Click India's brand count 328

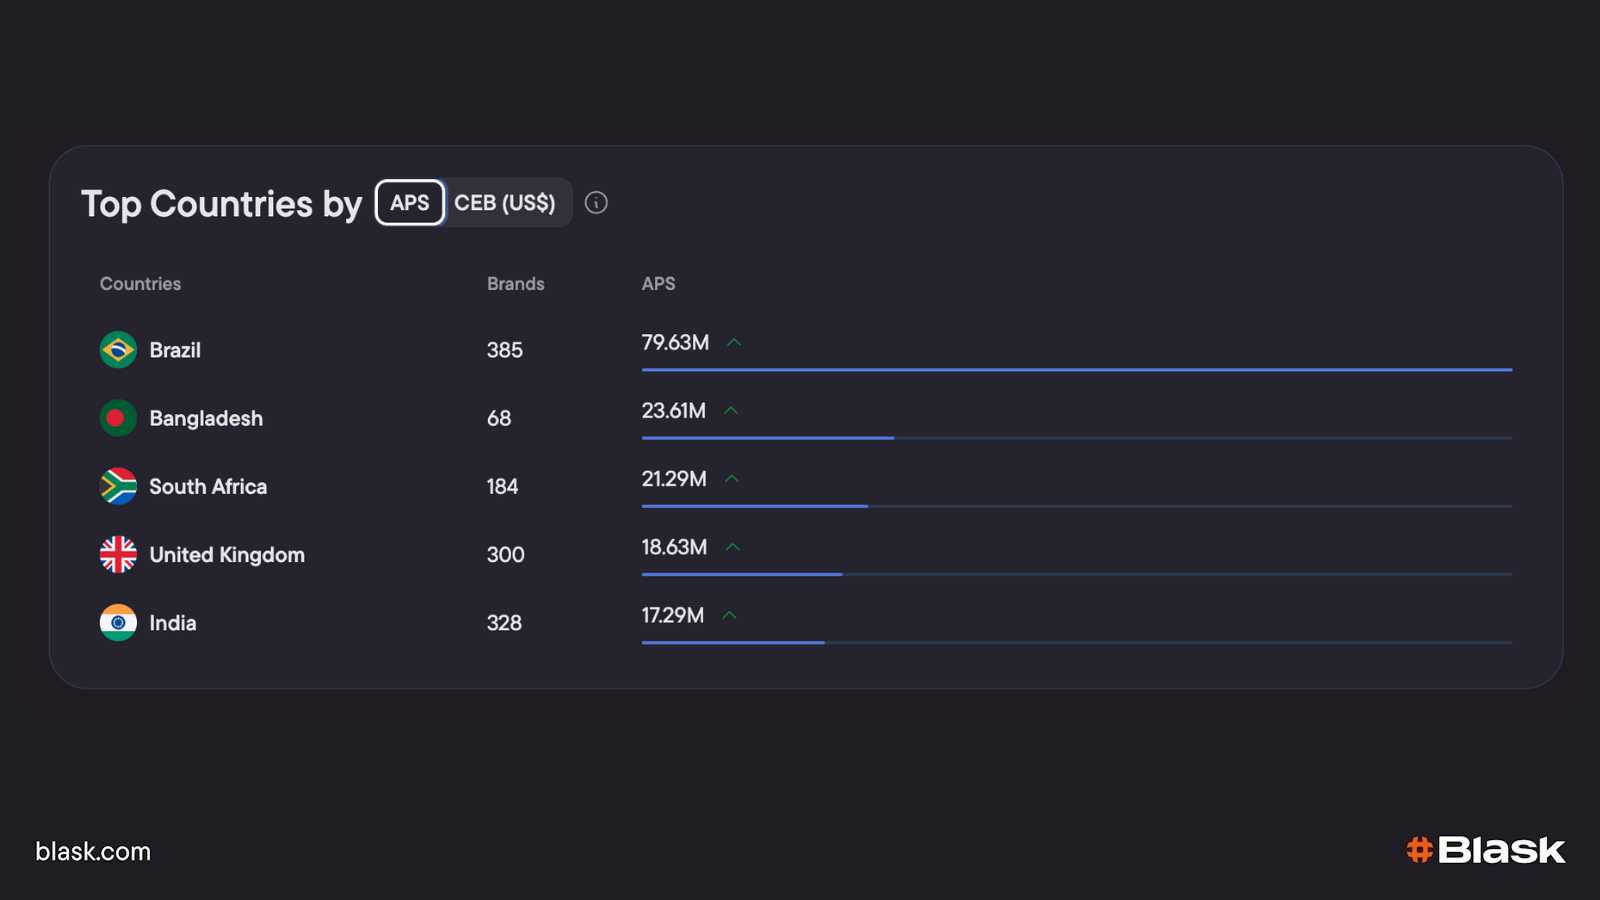coord(504,623)
